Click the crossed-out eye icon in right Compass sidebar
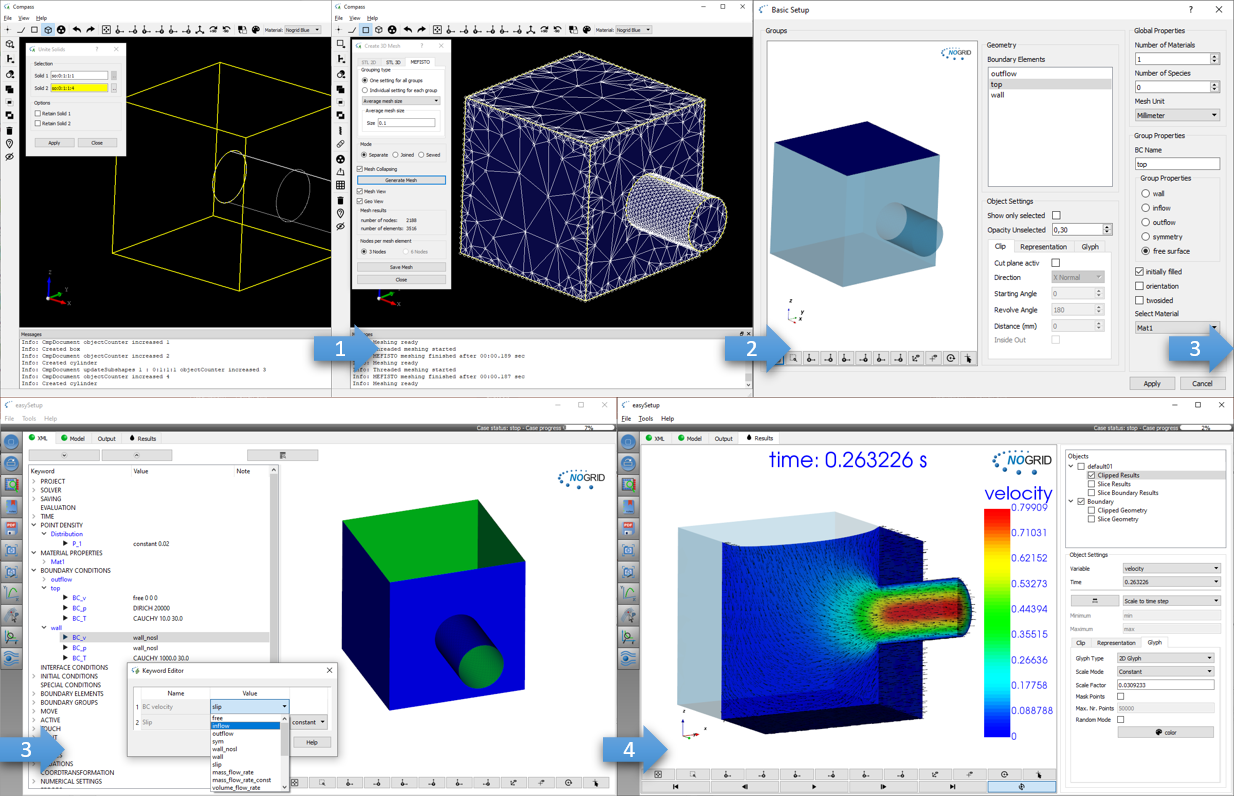 tap(341, 227)
